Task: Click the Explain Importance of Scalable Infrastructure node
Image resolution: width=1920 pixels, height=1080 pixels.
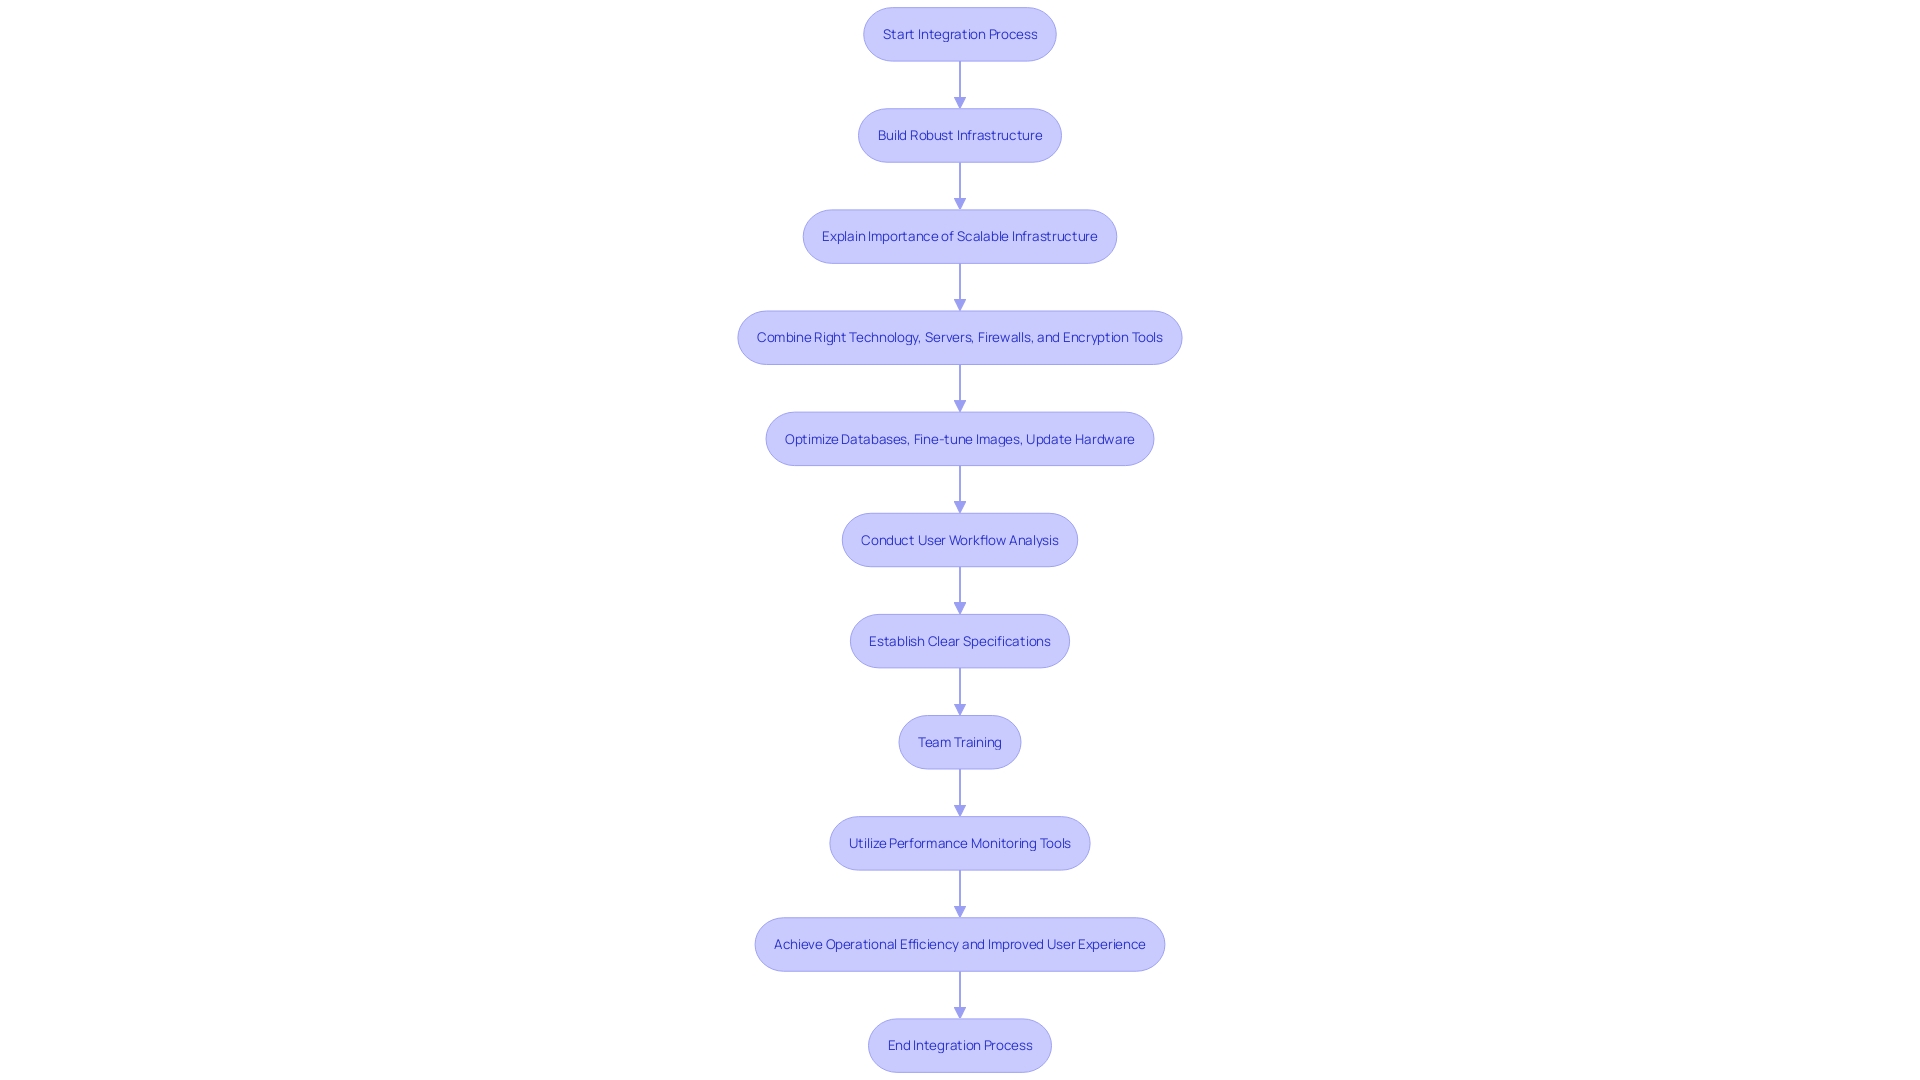Action: coord(959,235)
